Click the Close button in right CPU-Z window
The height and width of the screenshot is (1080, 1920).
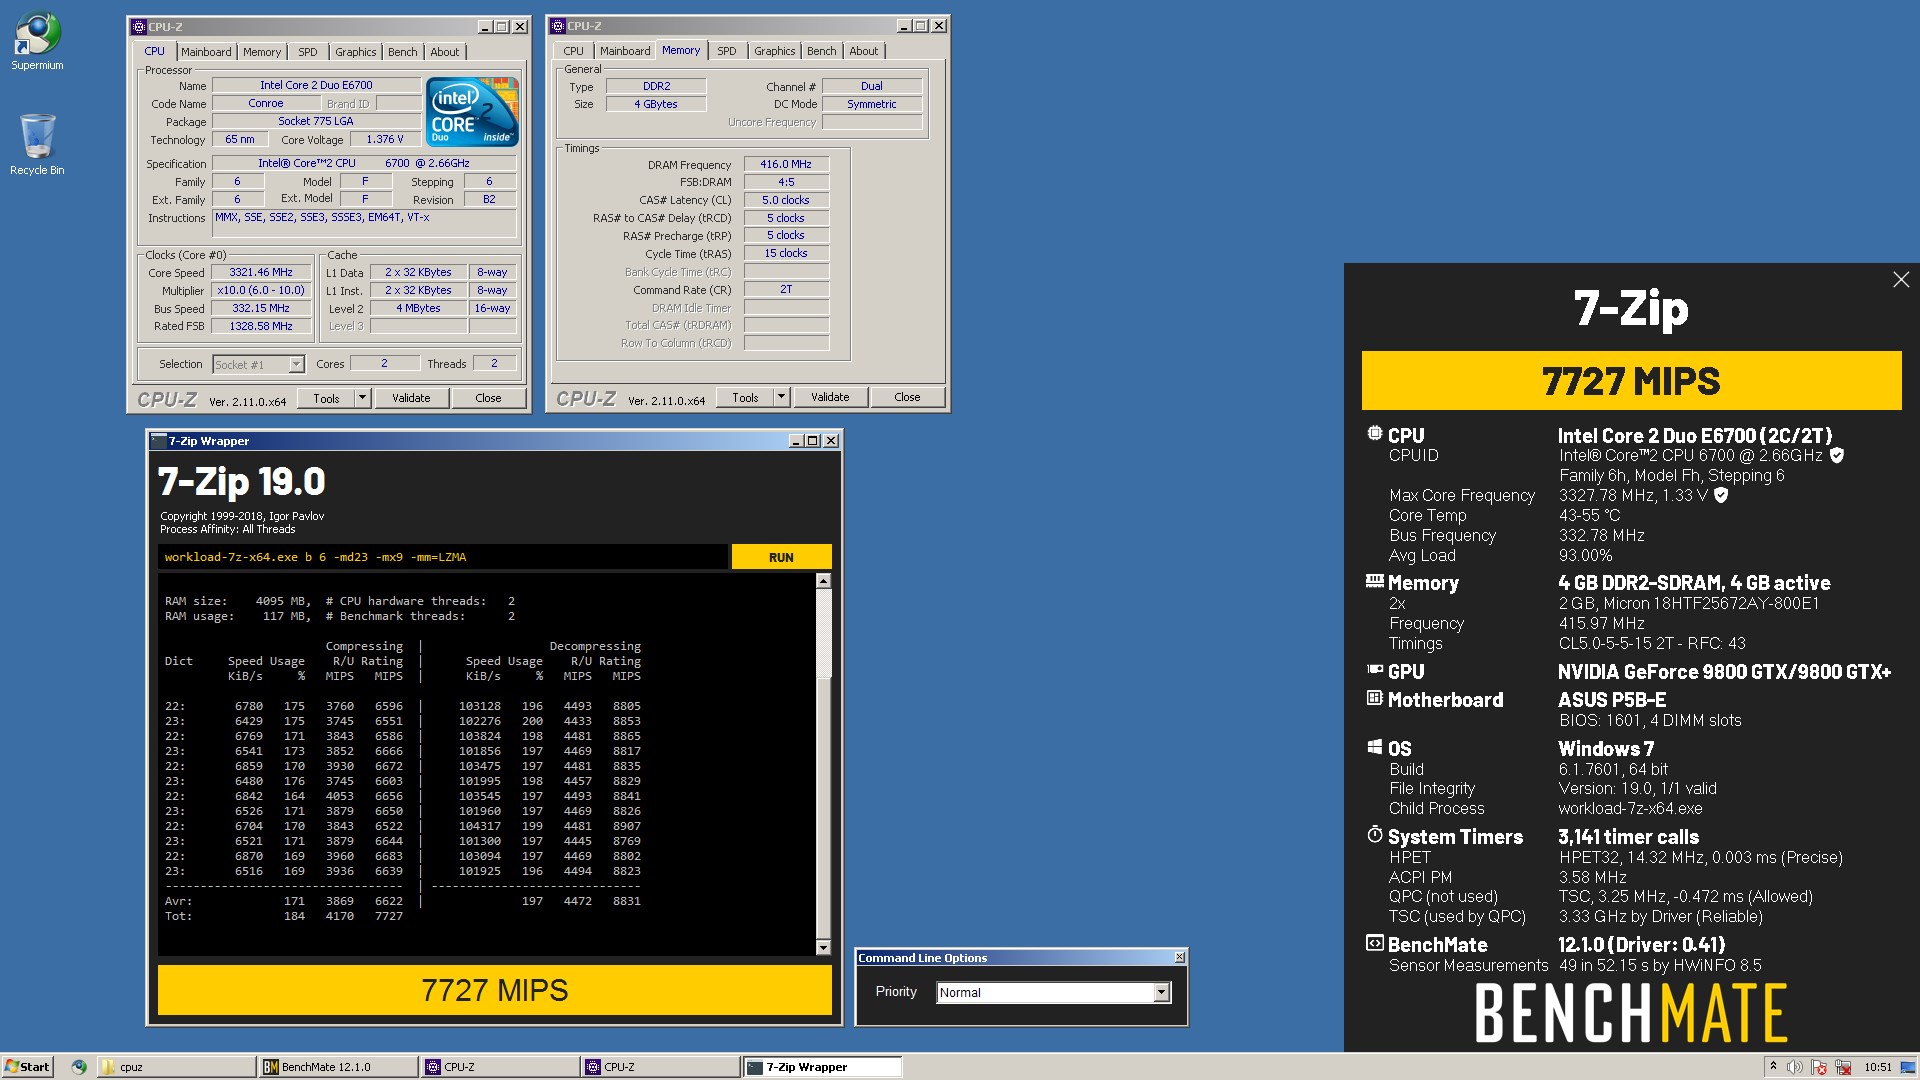[x=907, y=397]
